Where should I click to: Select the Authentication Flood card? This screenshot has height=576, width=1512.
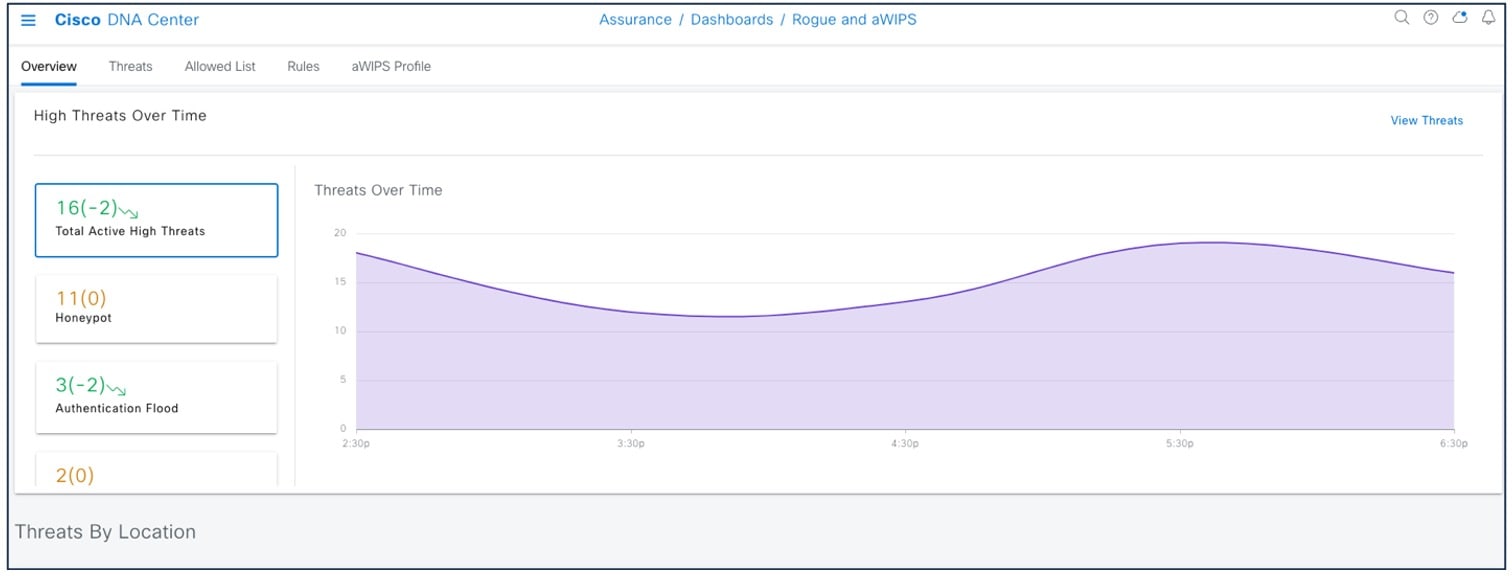[x=157, y=397]
